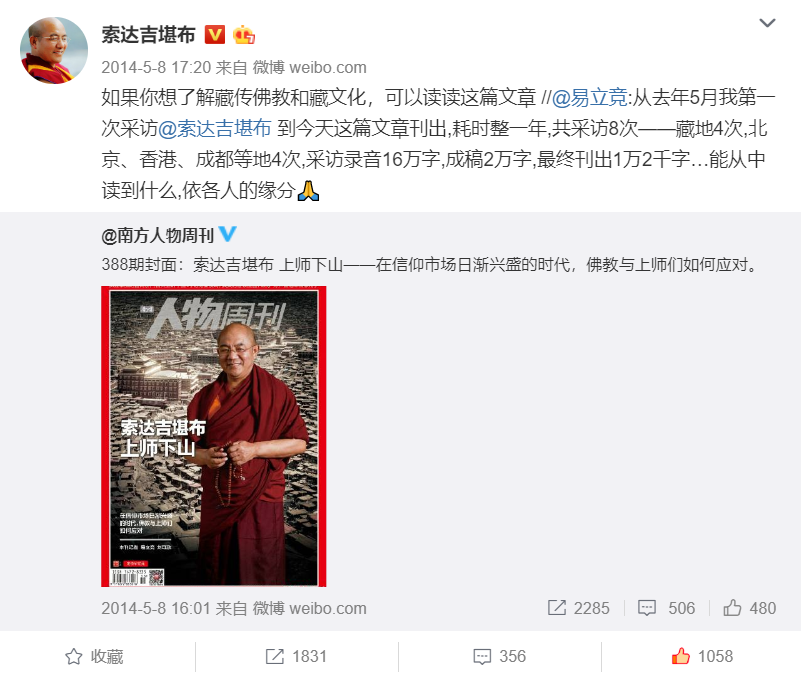Like the original post with 480 likes
This screenshot has height=679, width=801.
coord(749,608)
